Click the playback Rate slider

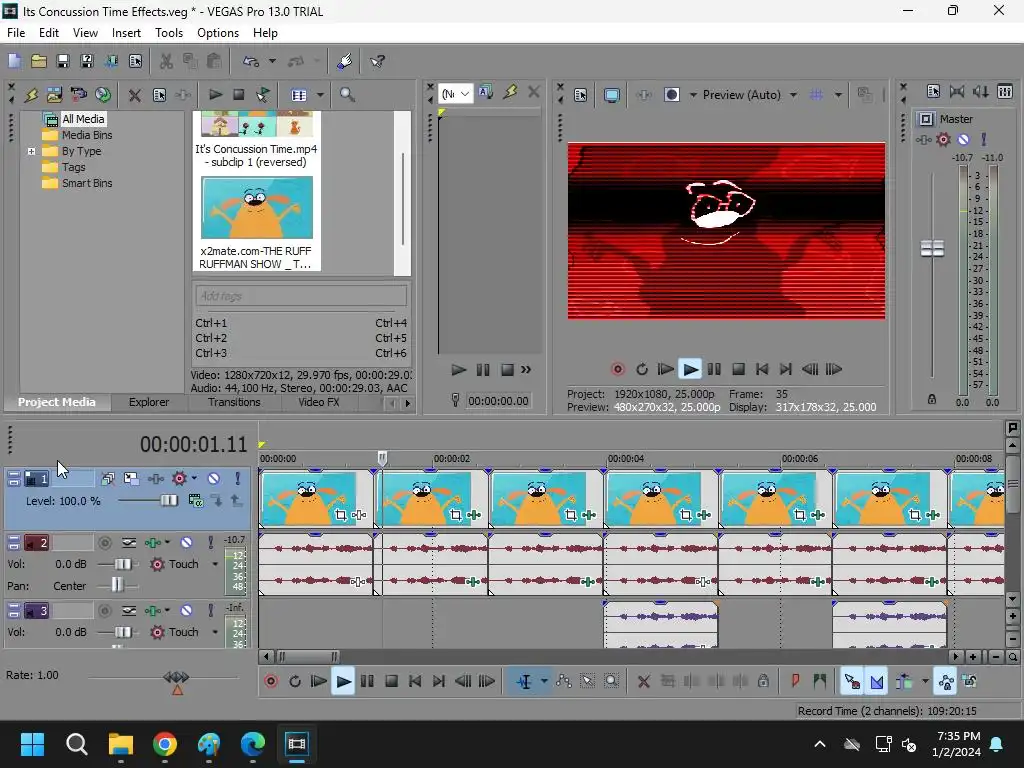click(176, 677)
